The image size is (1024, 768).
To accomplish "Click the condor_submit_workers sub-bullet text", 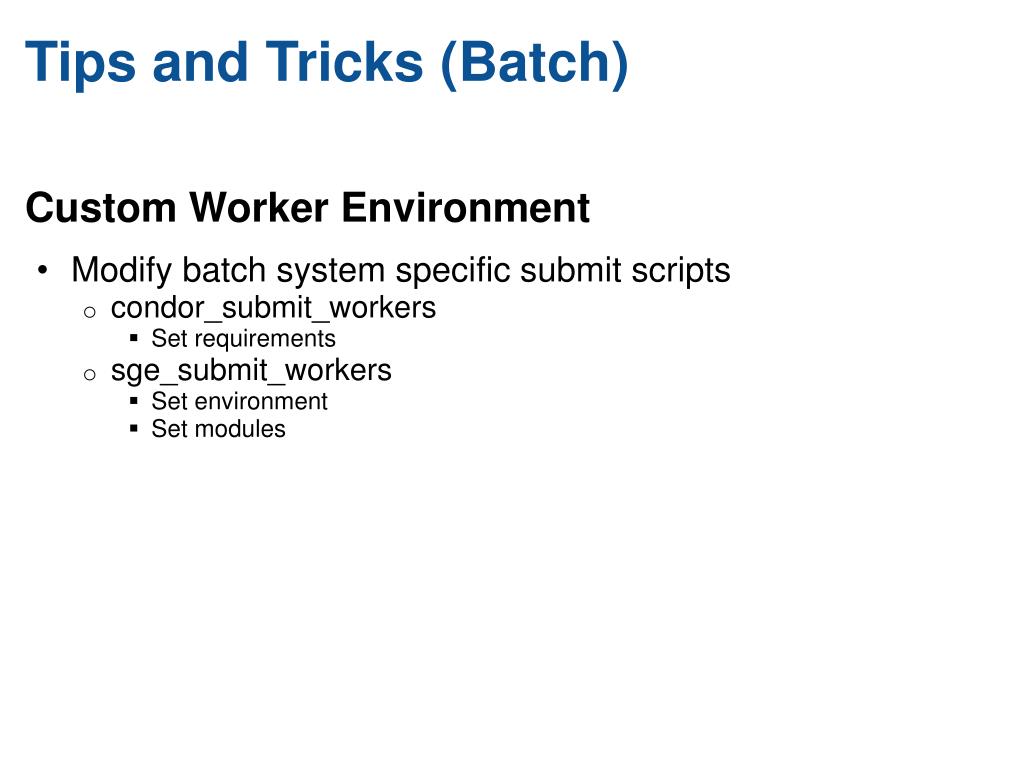I will pos(273,308).
